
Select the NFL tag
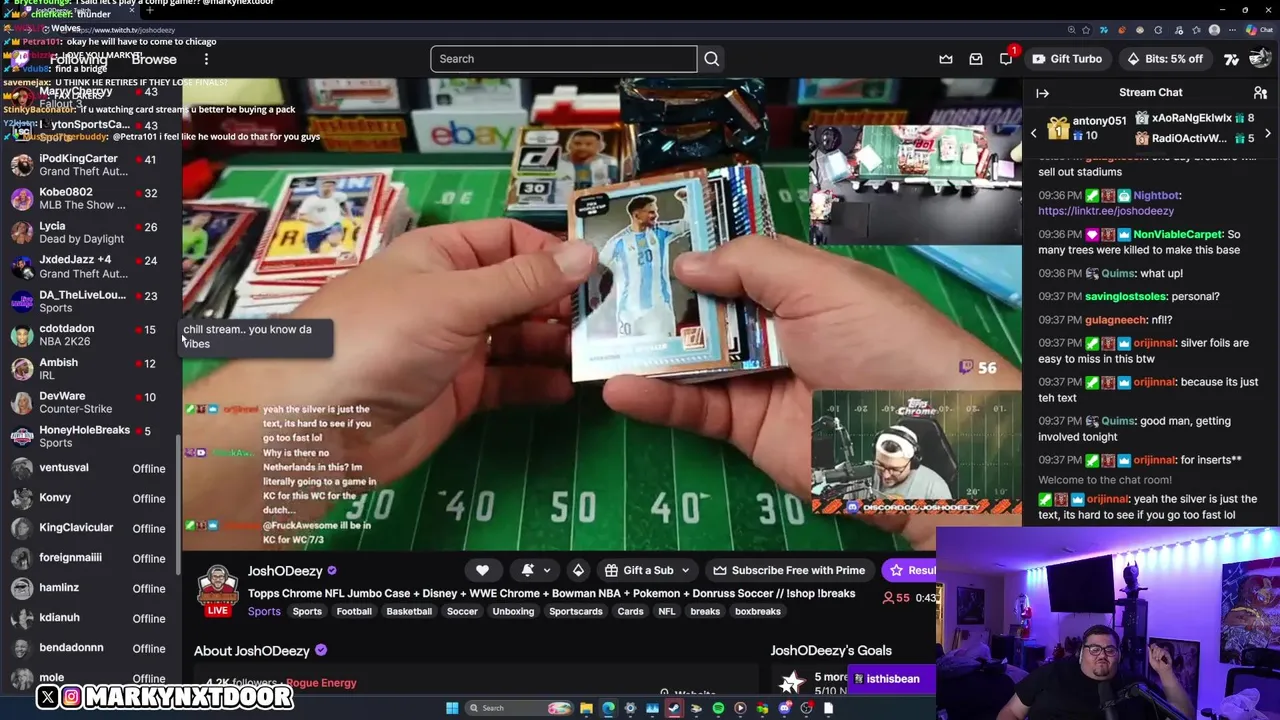pyautogui.click(x=667, y=611)
